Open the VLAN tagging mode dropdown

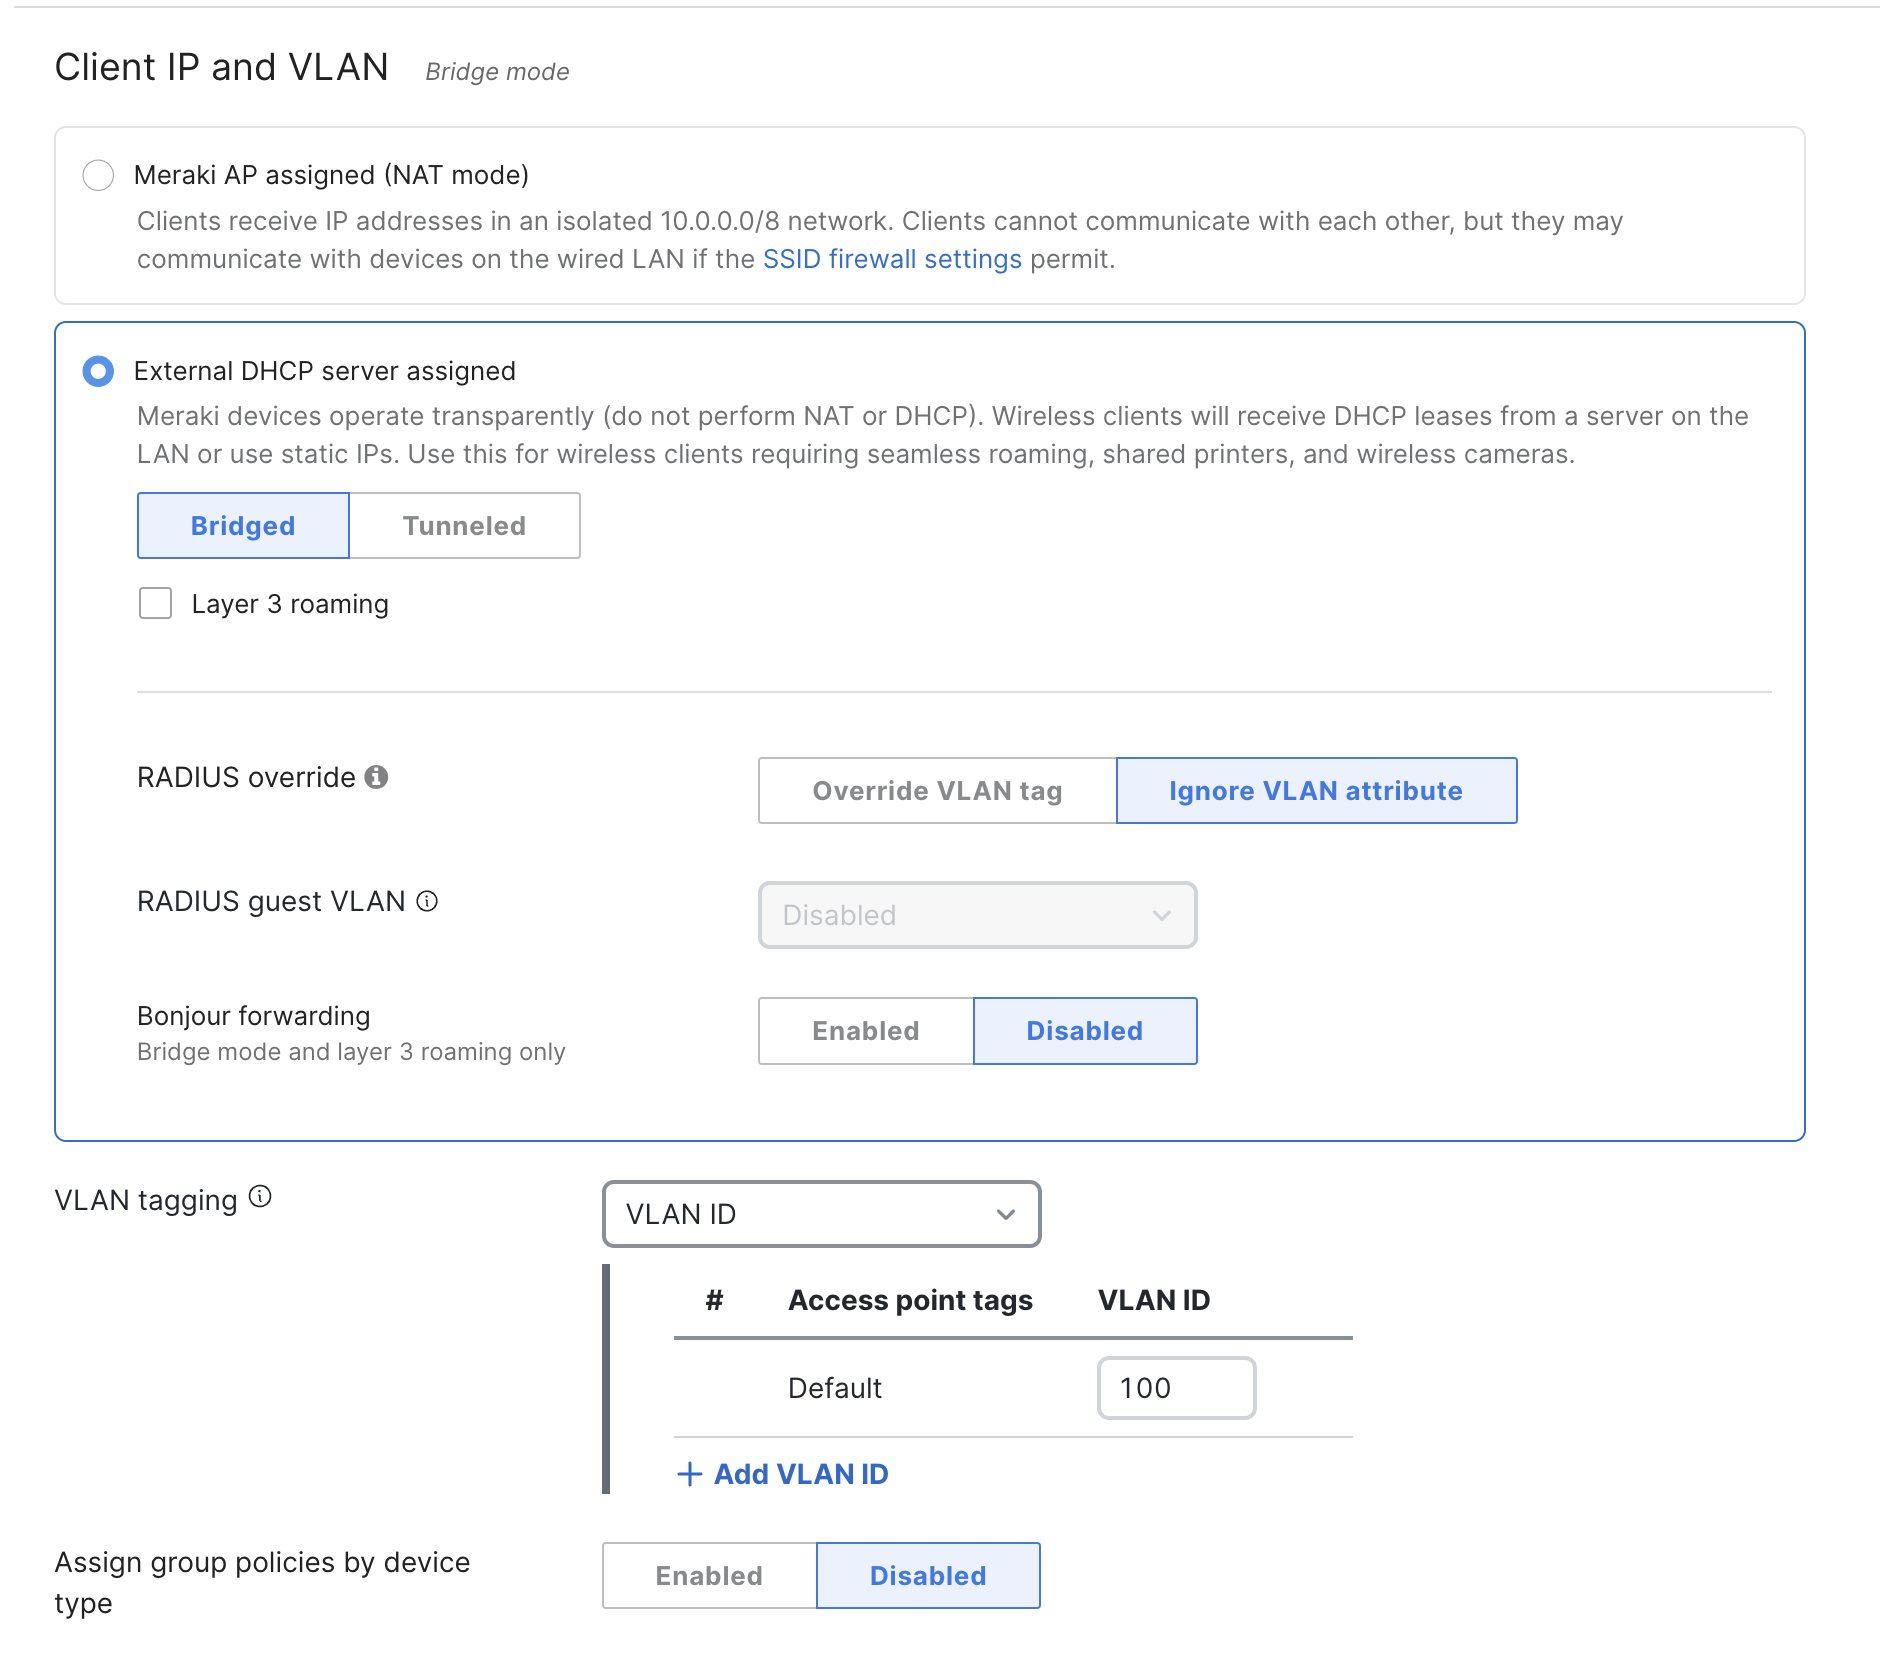tap(820, 1214)
